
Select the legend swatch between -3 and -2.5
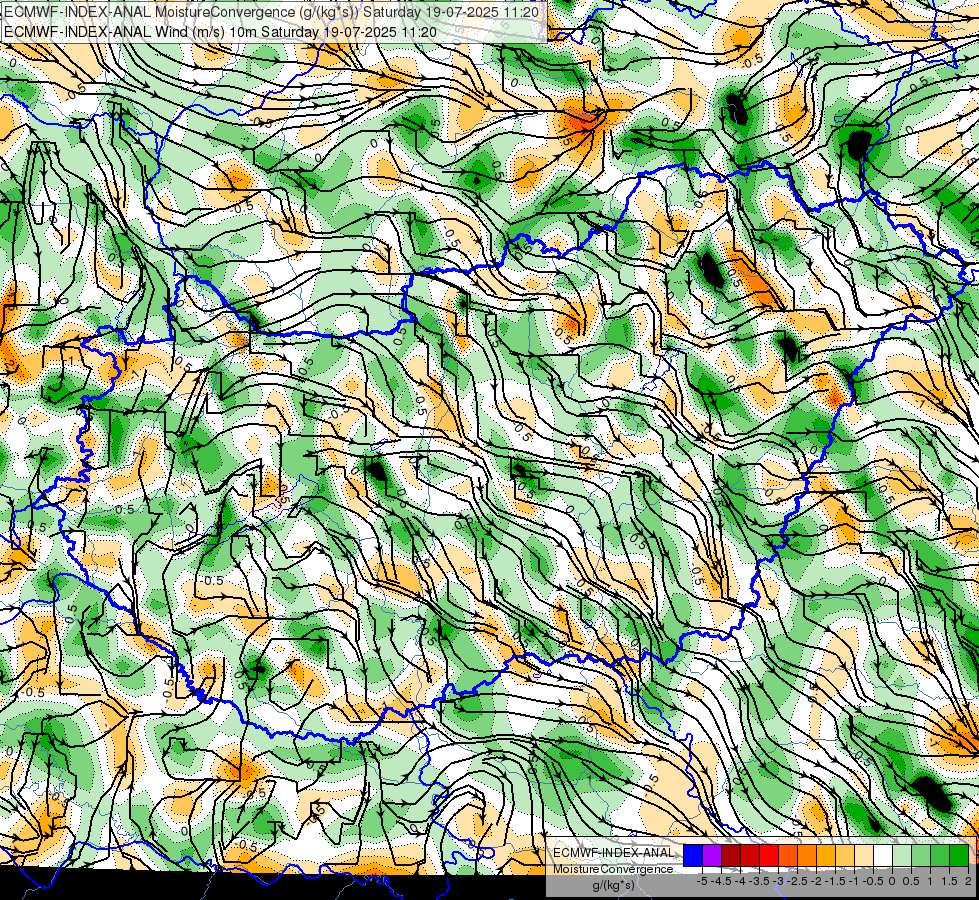coord(788,856)
